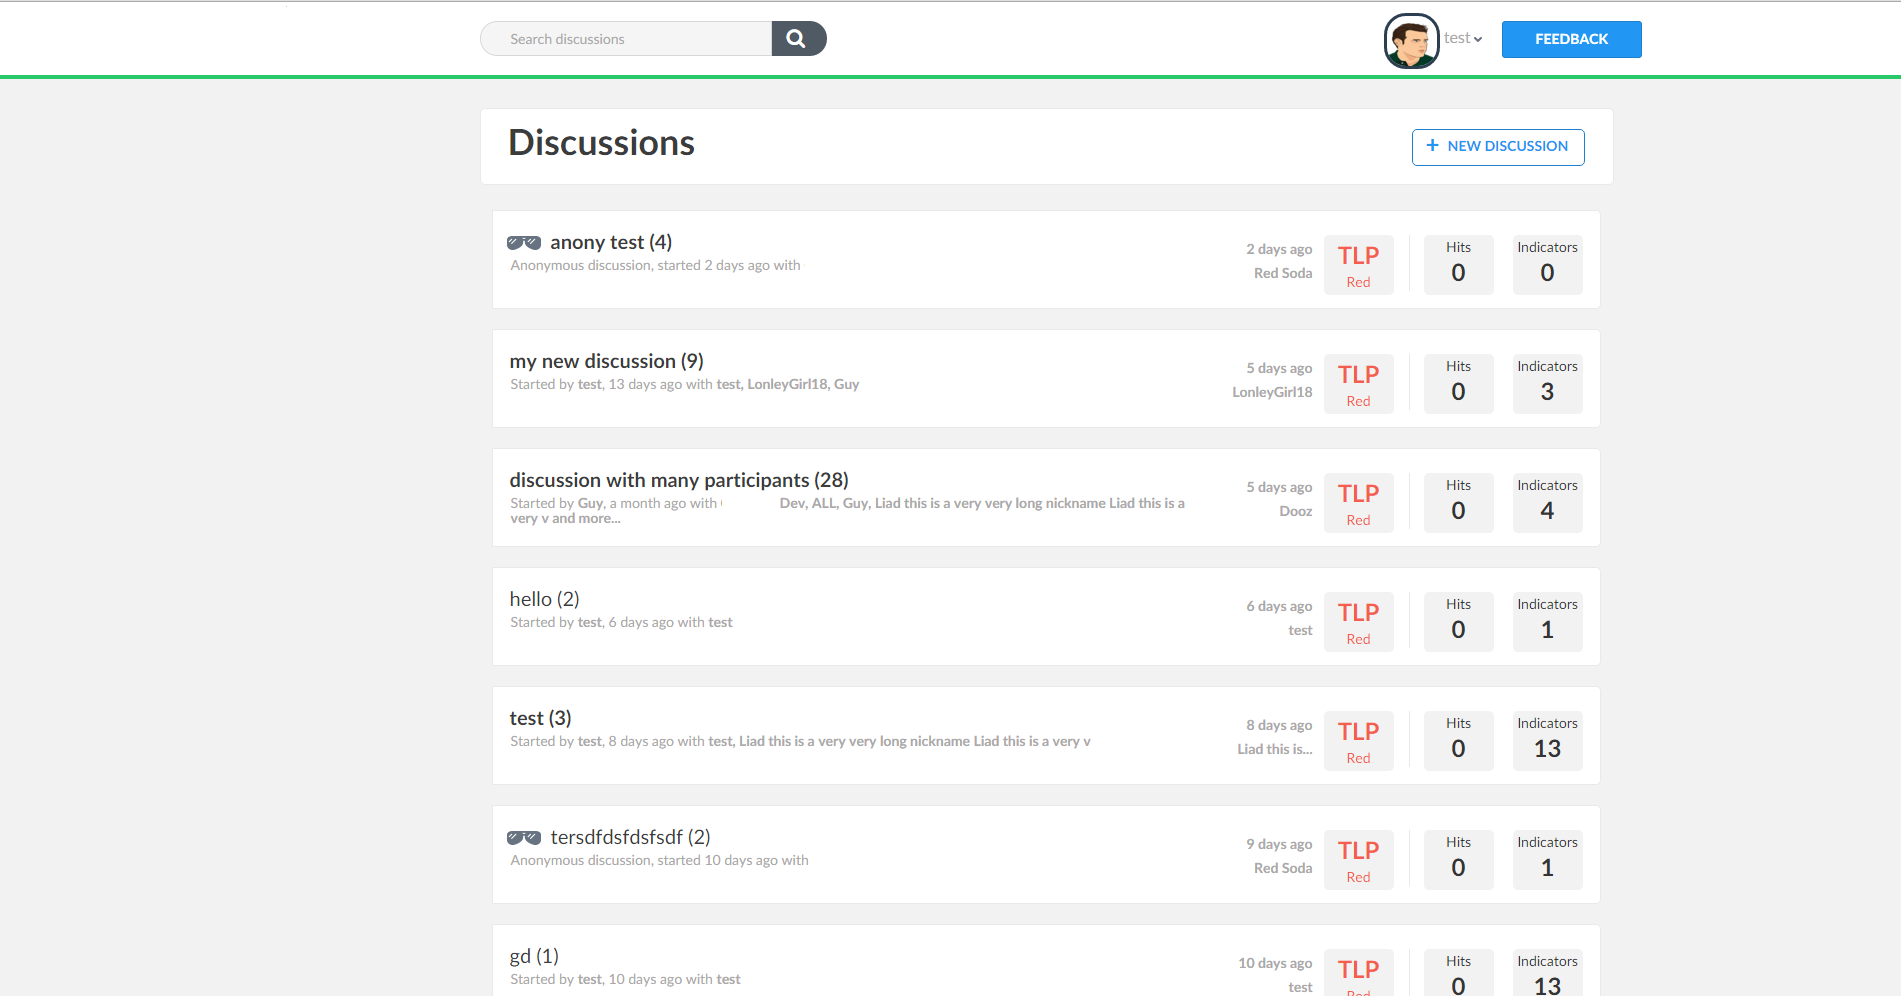The image size is (1901, 996).
Task: Click Hits counter on test (3)
Action: (1458, 741)
